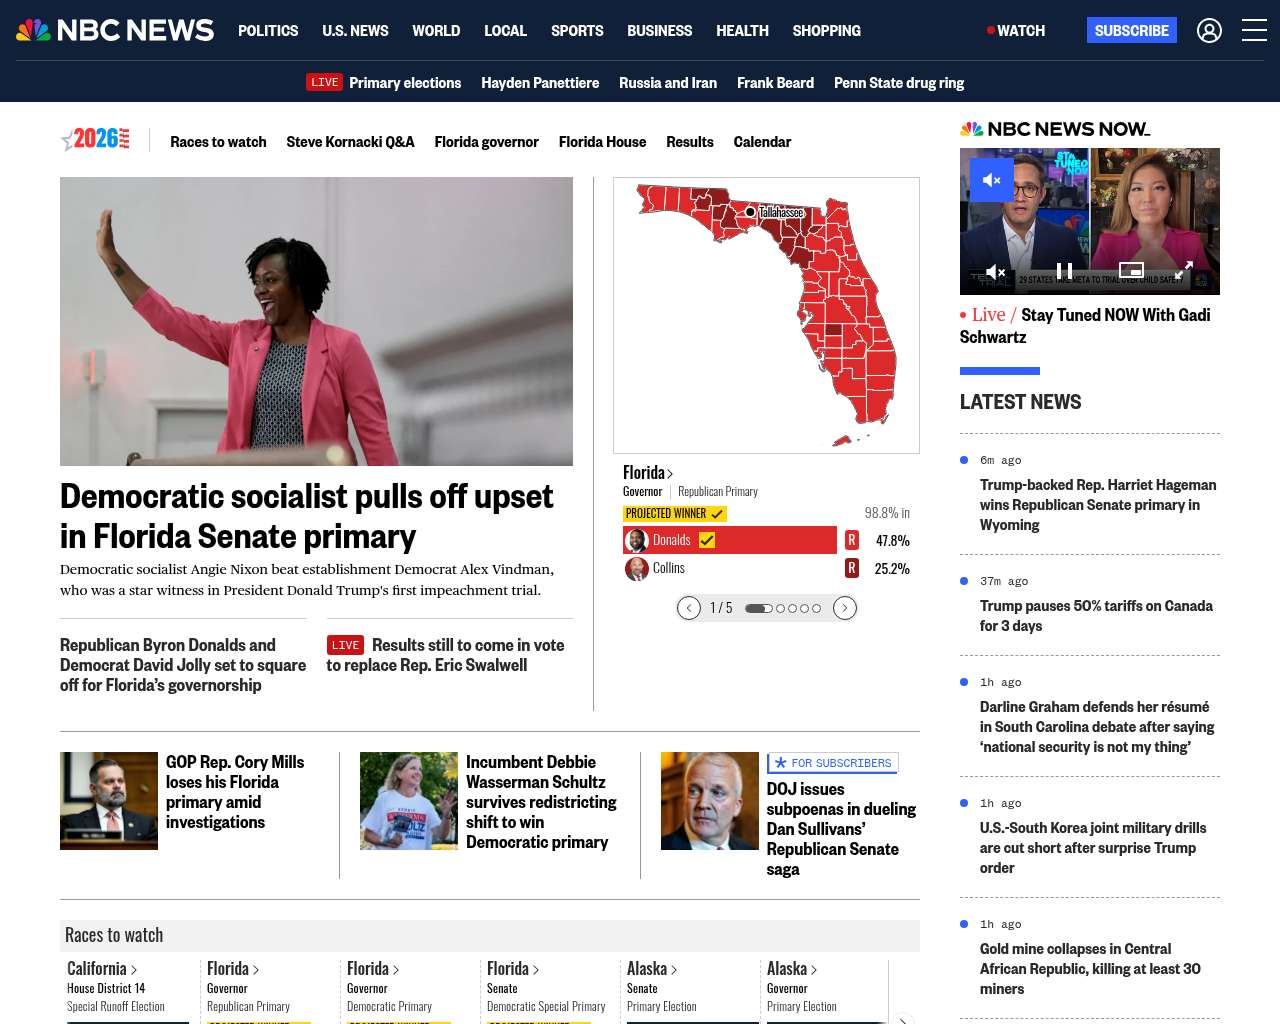Click the Collins candidate avatar
Image resolution: width=1280 pixels, height=1024 pixels.
click(637, 569)
